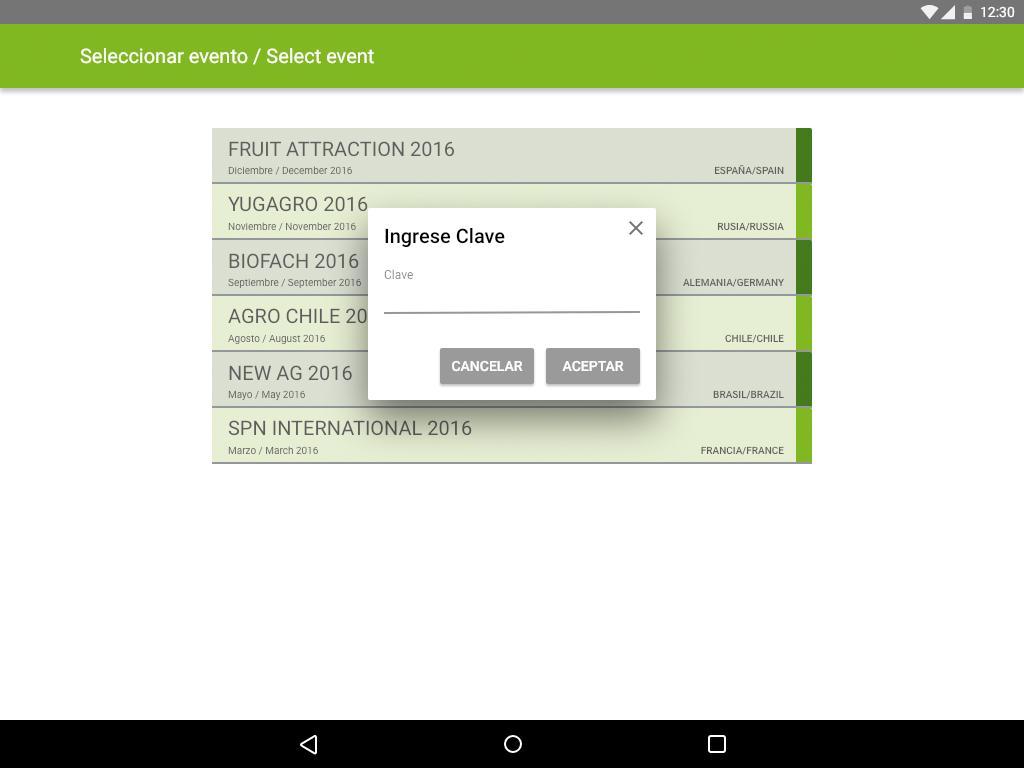Open recent apps with the square icon
Image resolution: width=1024 pixels, height=768 pixels.
click(716, 744)
